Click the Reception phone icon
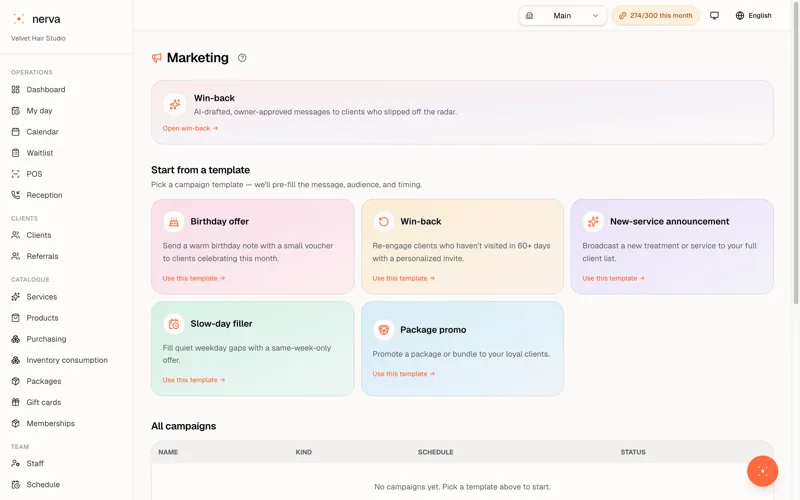The height and width of the screenshot is (500, 800). [16, 195]
